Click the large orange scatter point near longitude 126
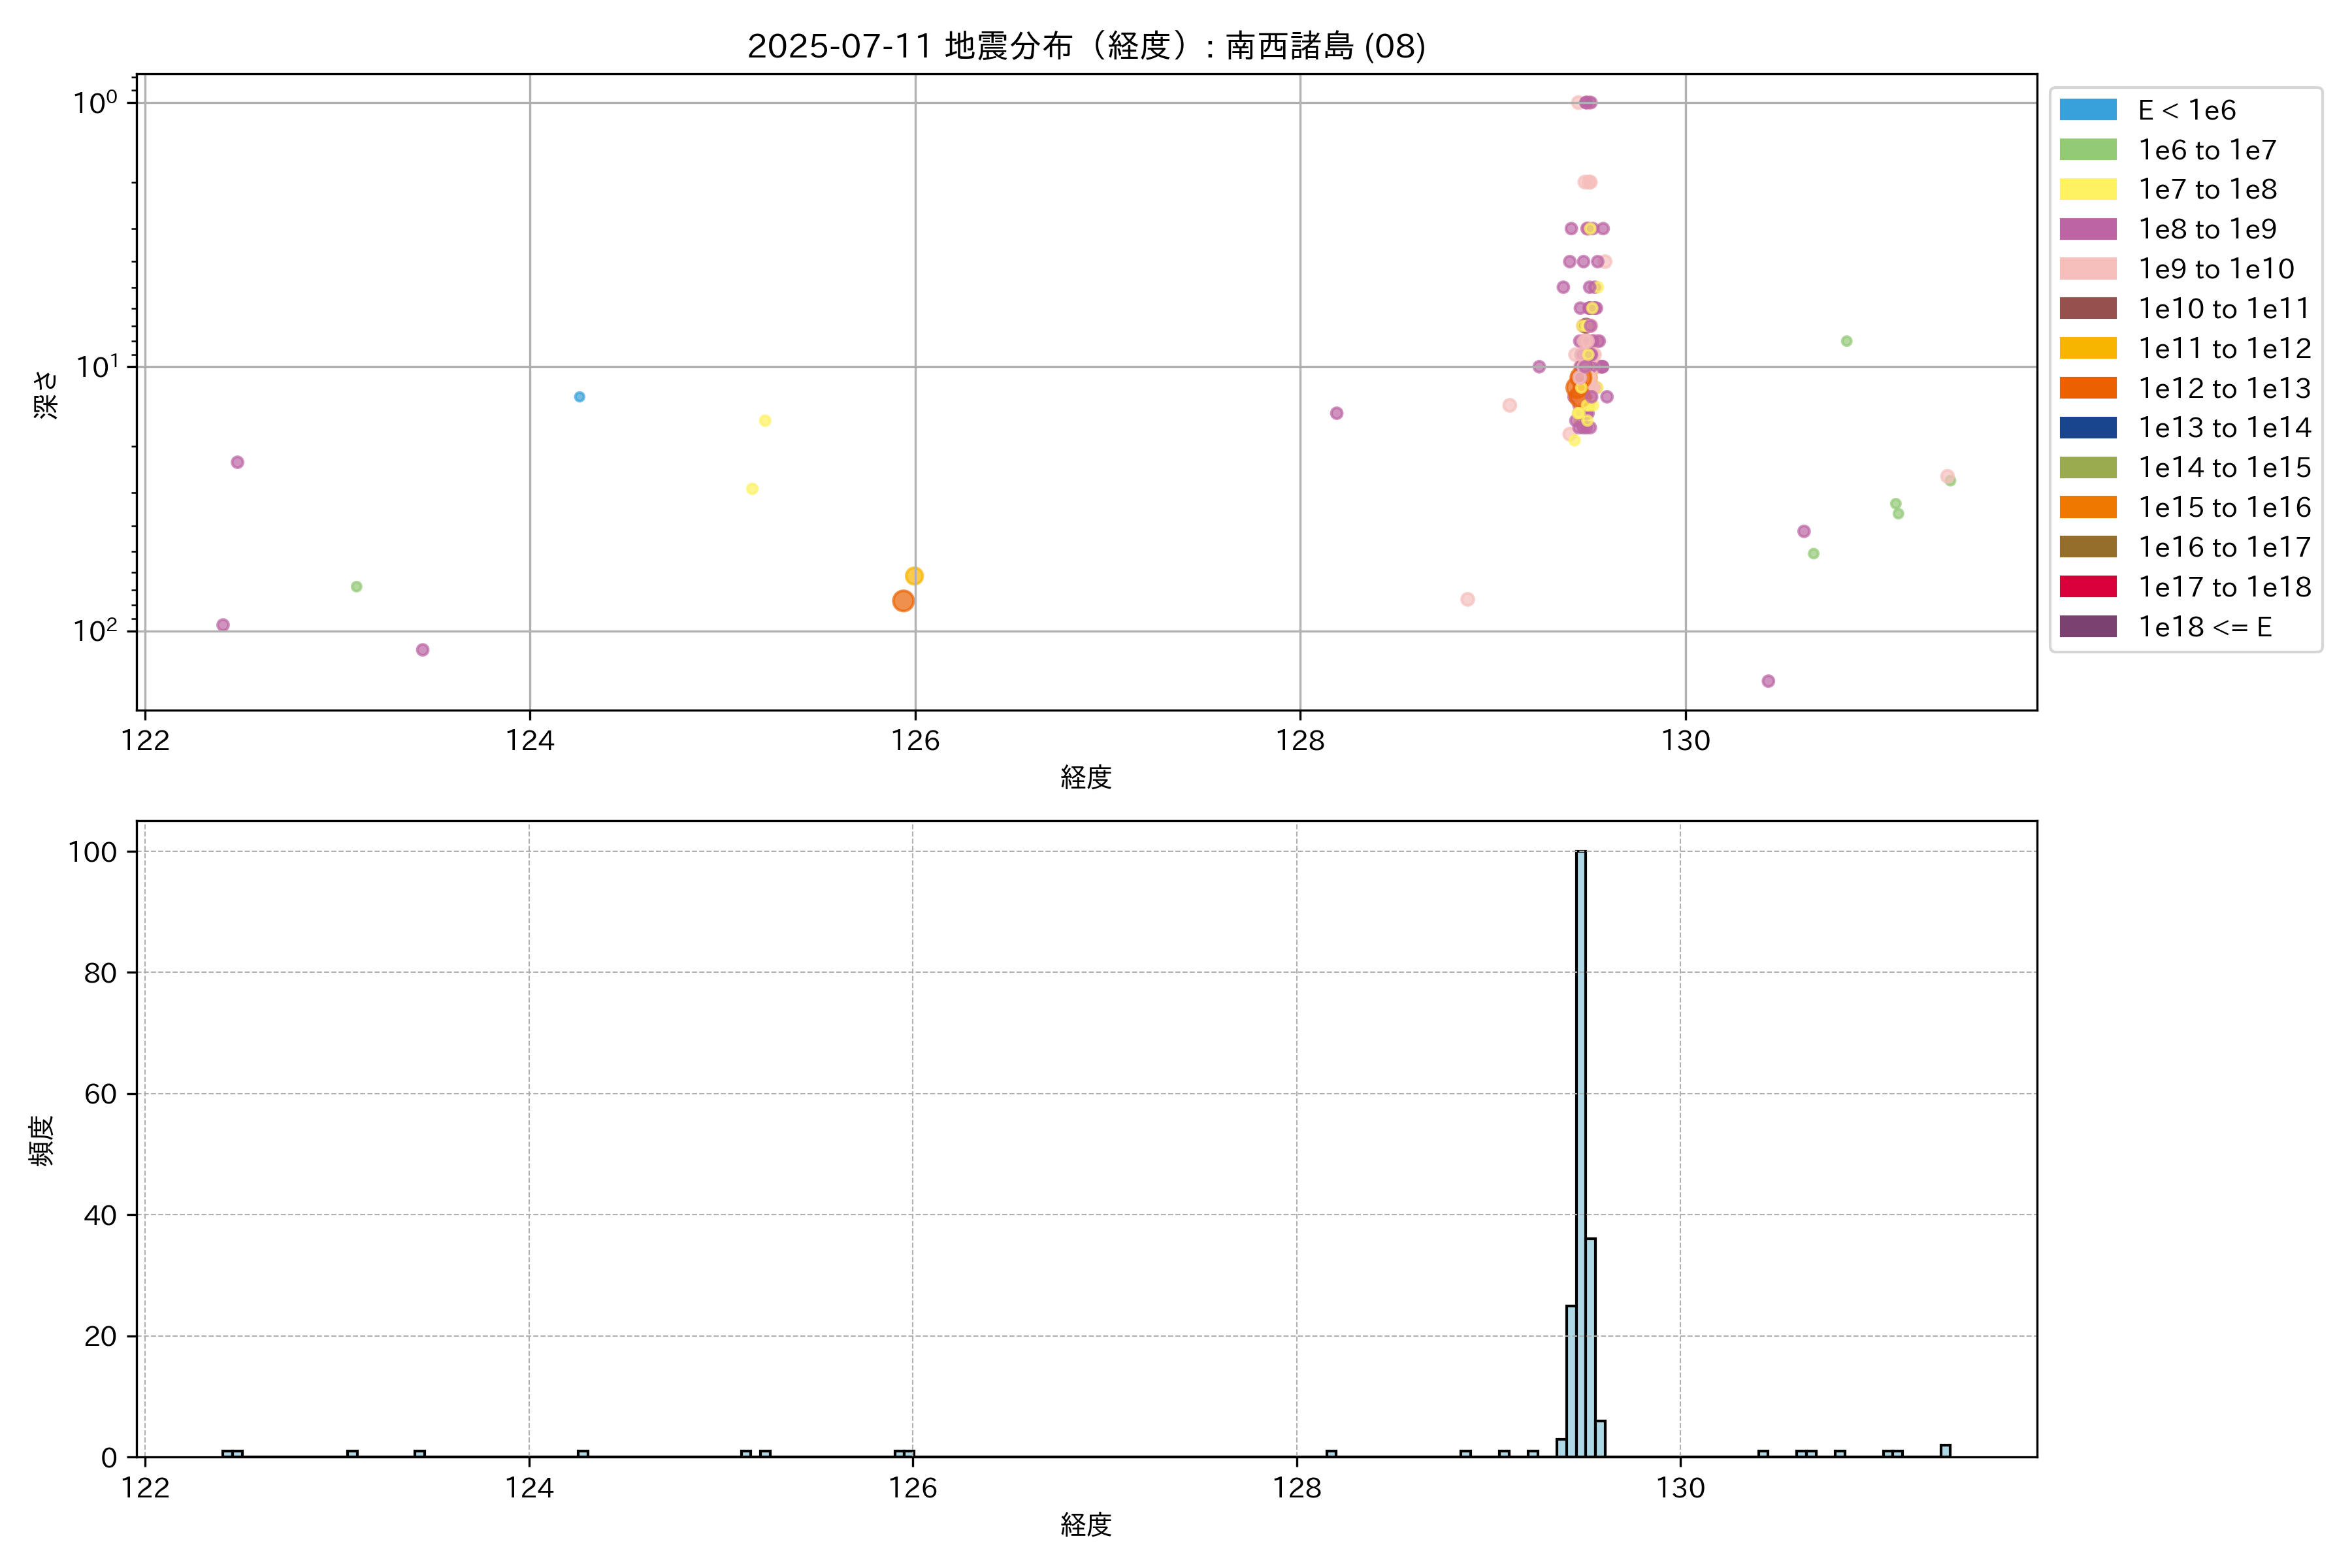The height and width of the screenshot is (1568, 2352). 903,601
